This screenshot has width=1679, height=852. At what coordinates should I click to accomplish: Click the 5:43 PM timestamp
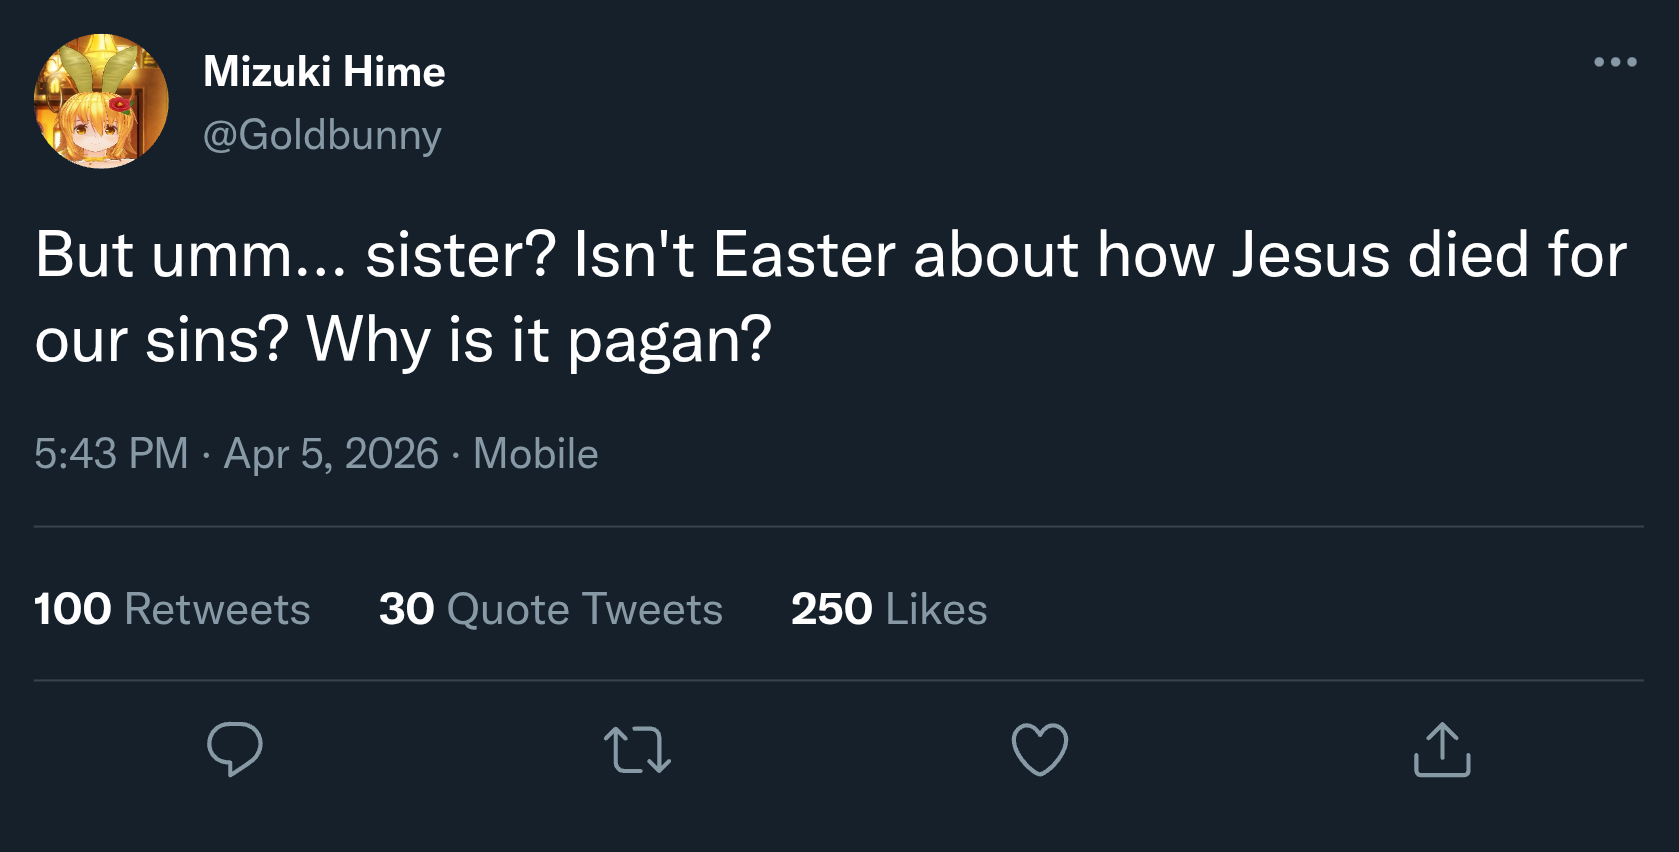click(x=111, y=454)
